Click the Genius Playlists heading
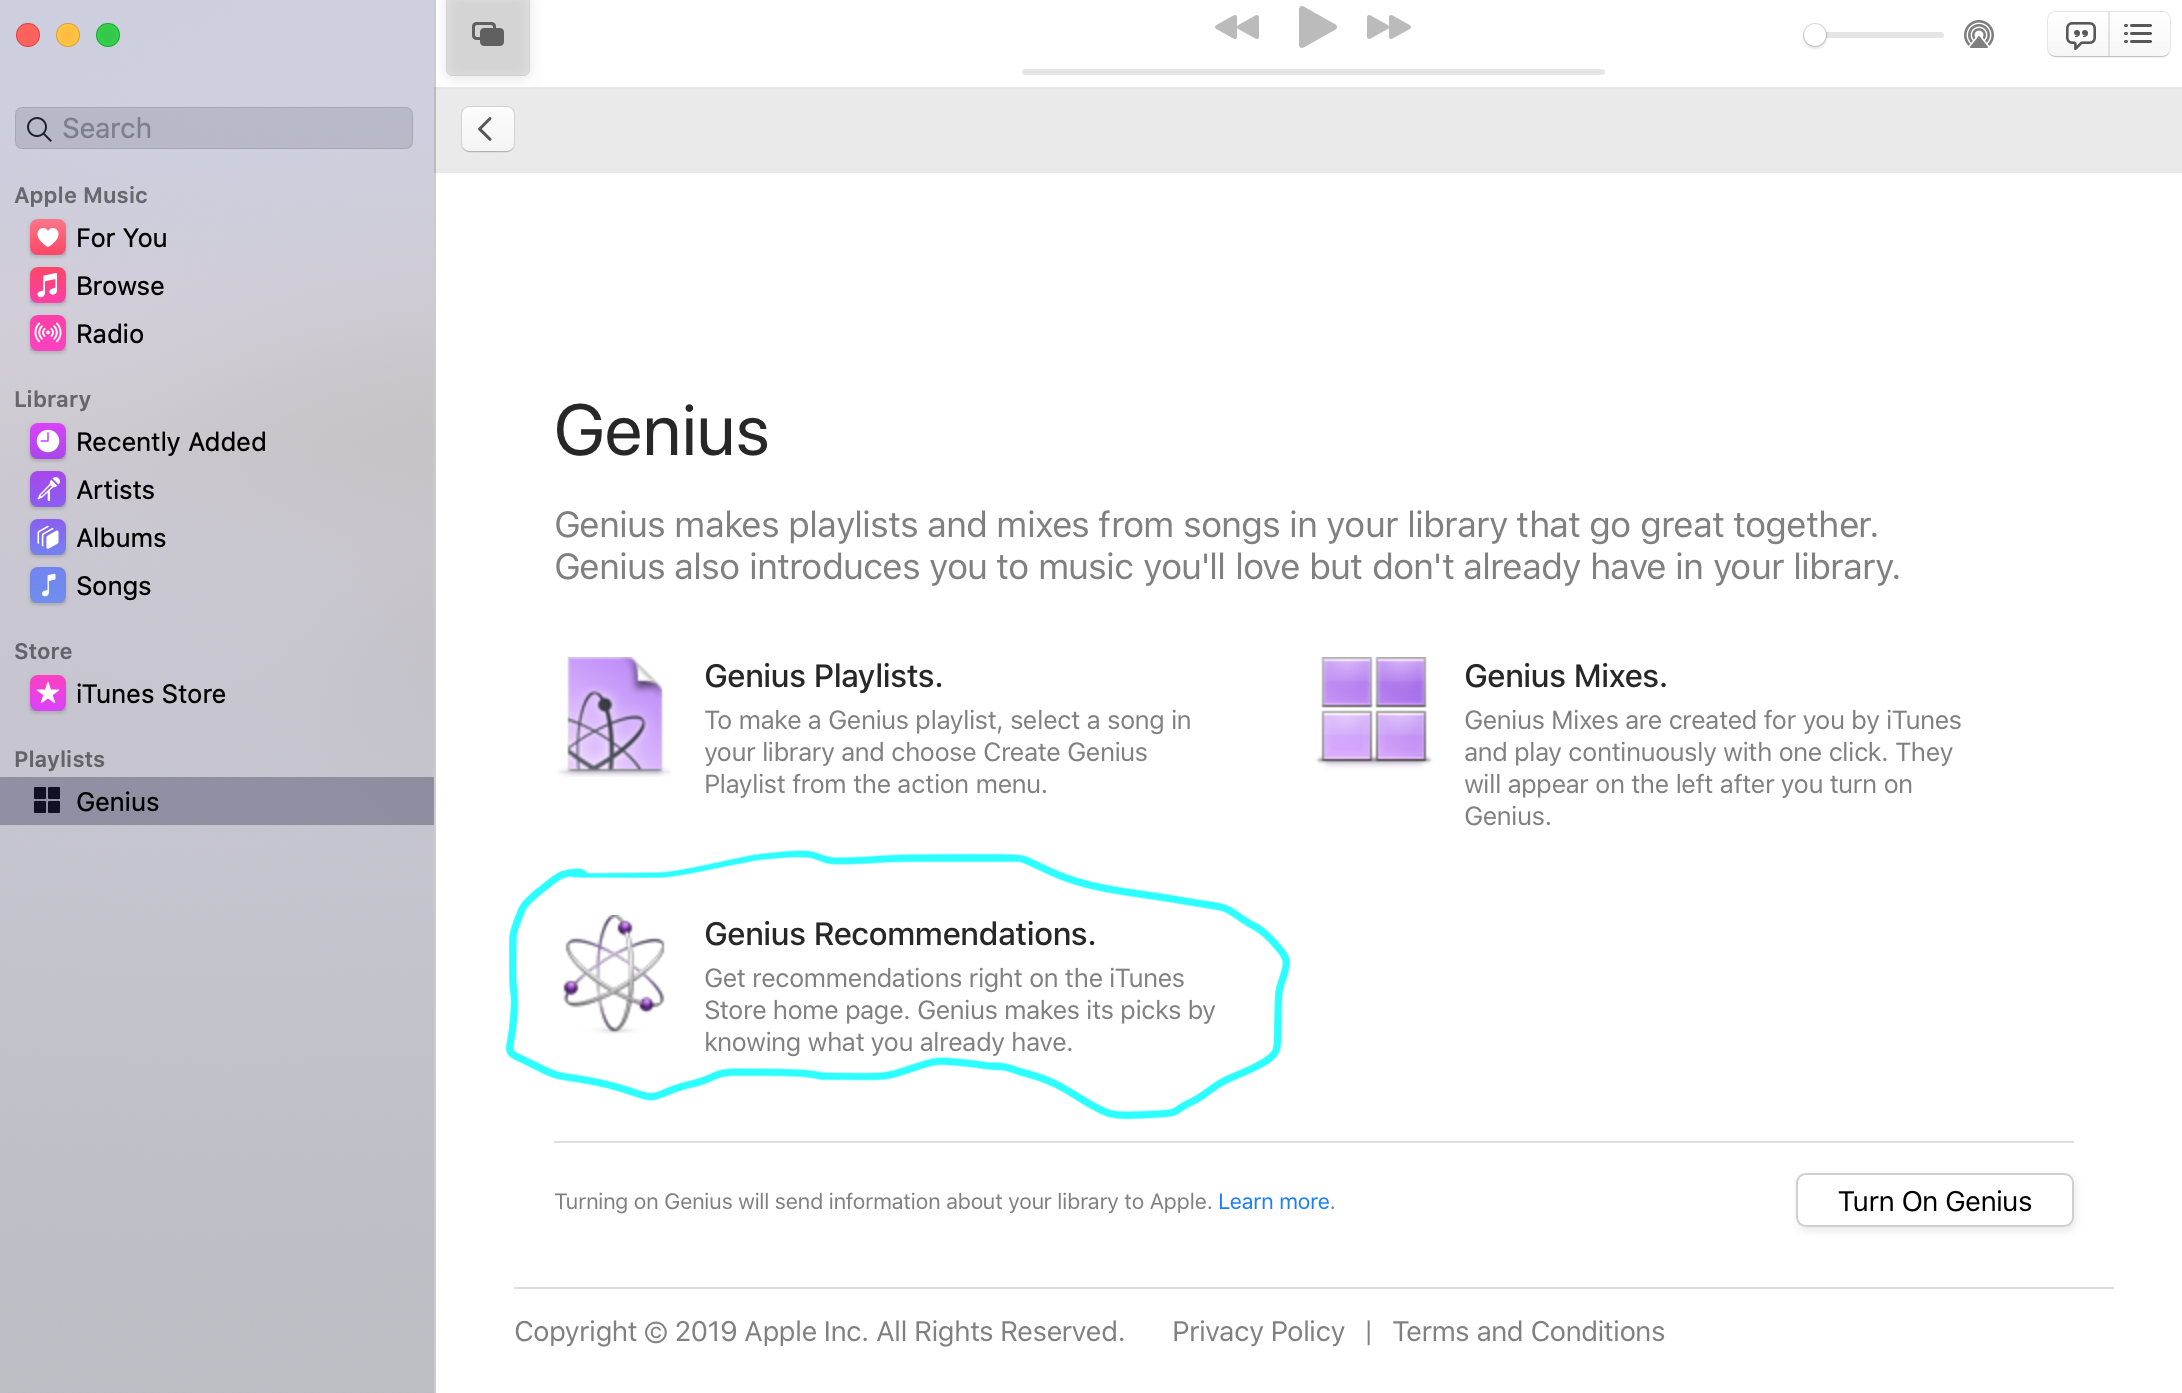2182x1393 pixels. coord(823,676)
